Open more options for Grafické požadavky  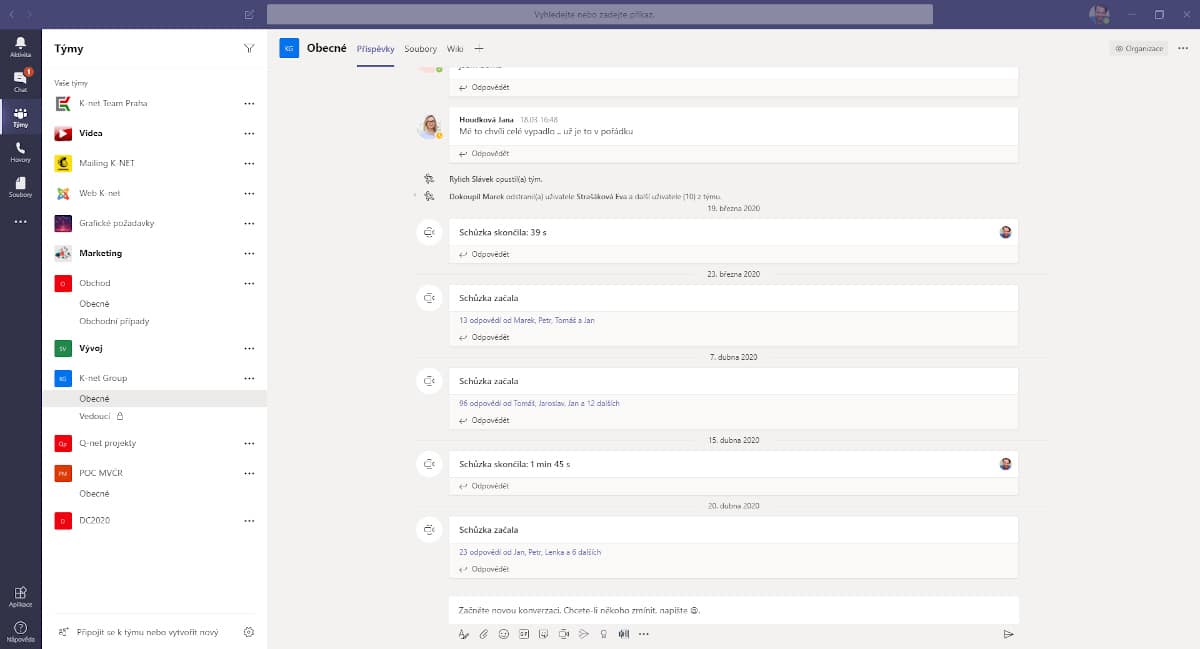tap(249, 223)
